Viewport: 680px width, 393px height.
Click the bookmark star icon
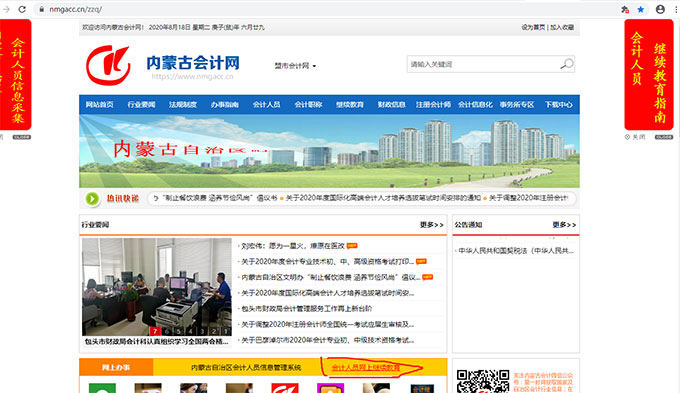point(641,9)
